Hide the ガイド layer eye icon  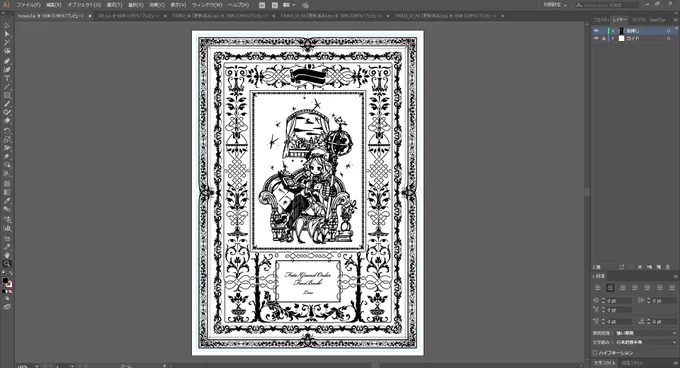[596, 38]
